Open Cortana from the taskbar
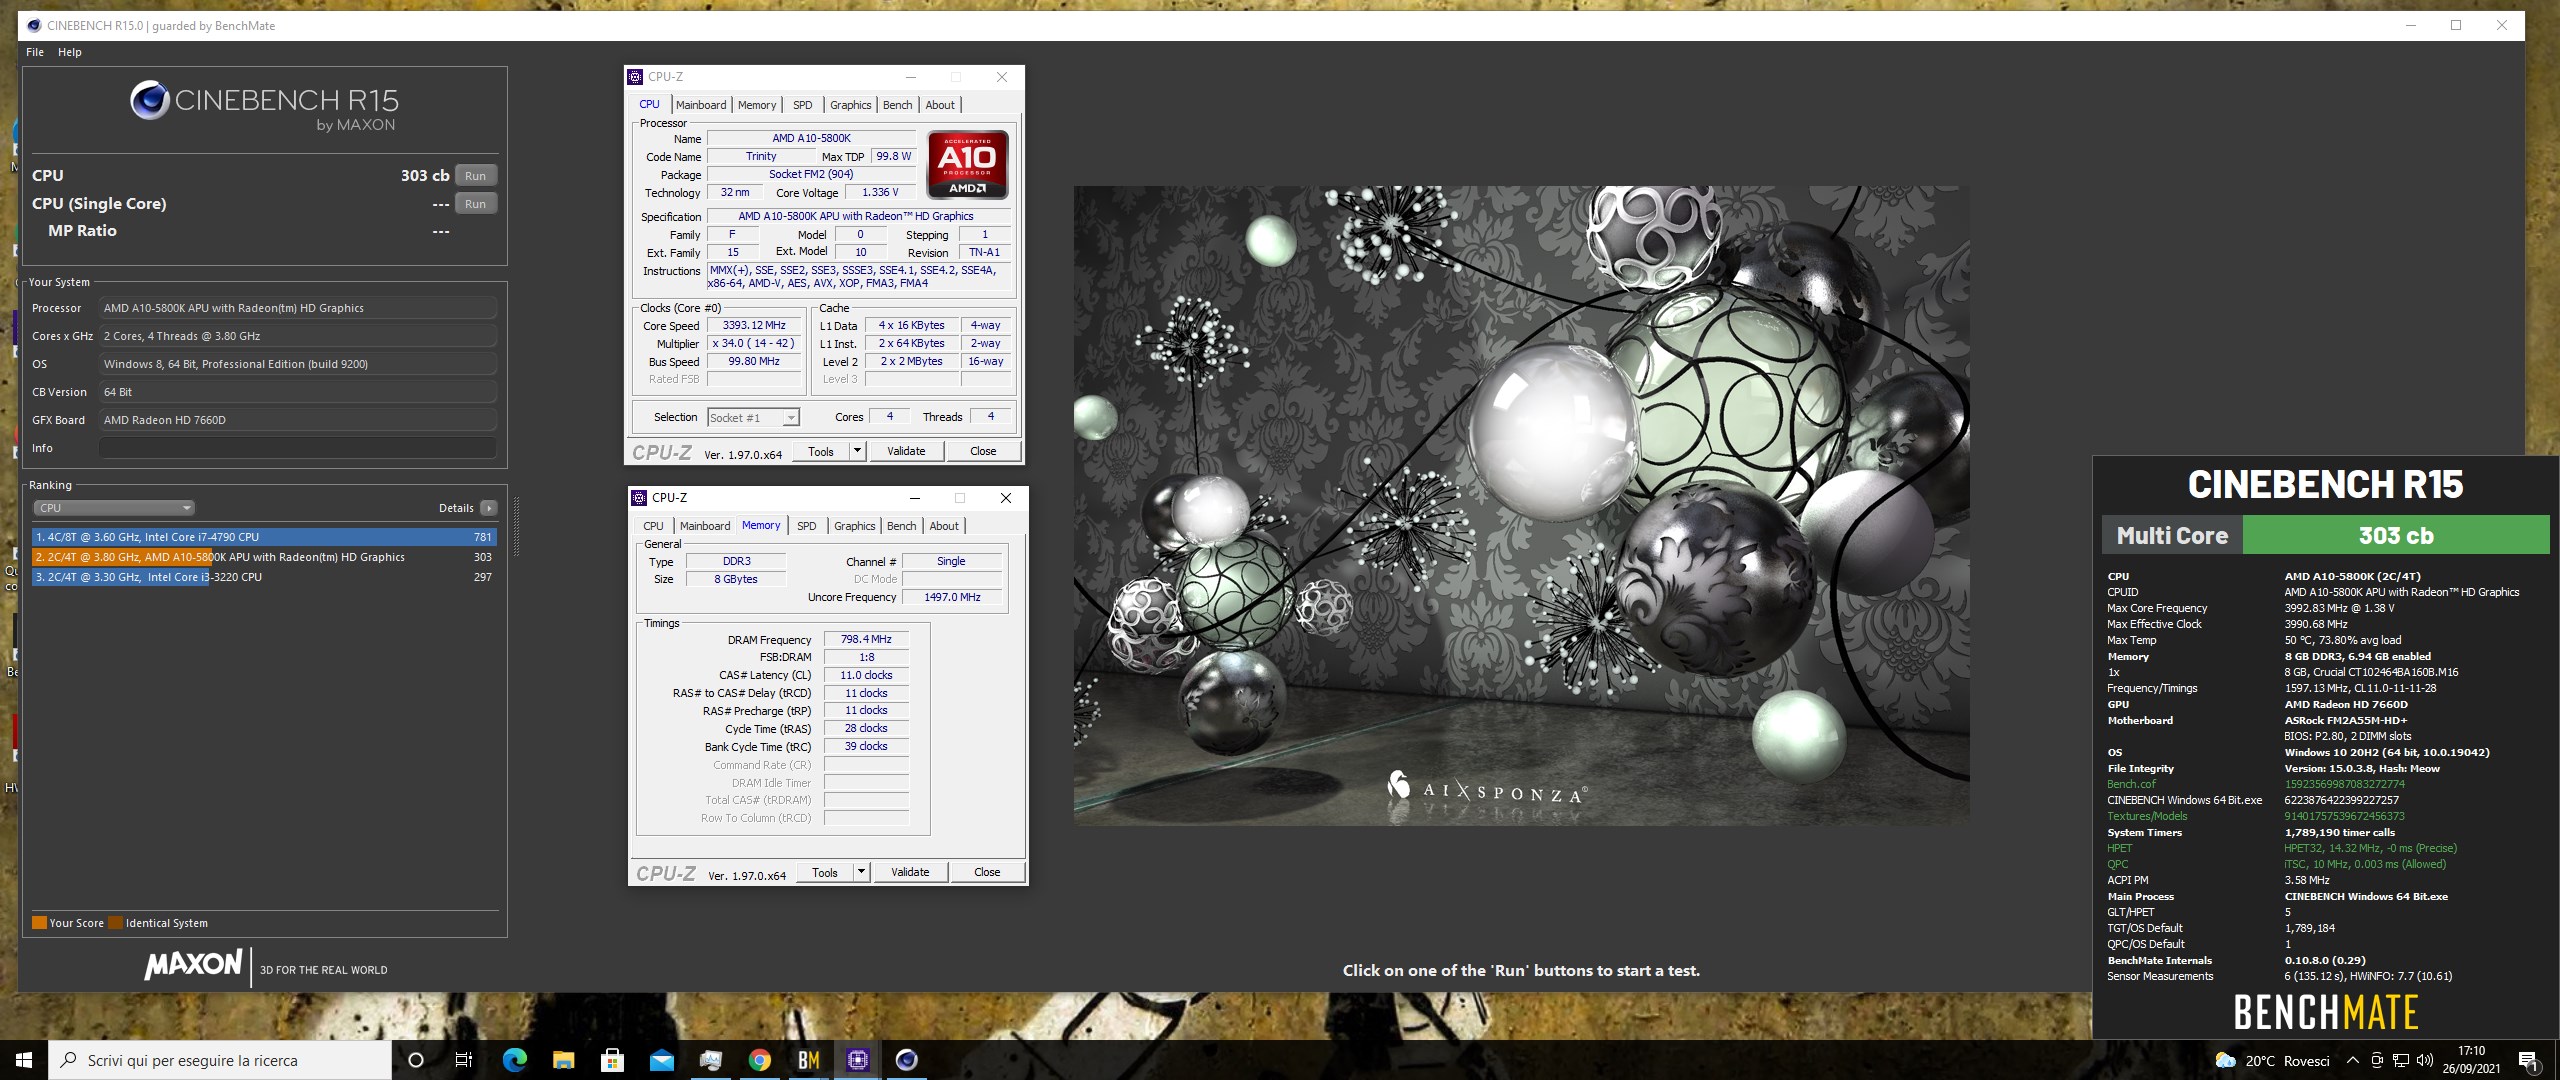Viewport: 2560px width, 1080px height. pyautogui.click(x=417, y=1060)
